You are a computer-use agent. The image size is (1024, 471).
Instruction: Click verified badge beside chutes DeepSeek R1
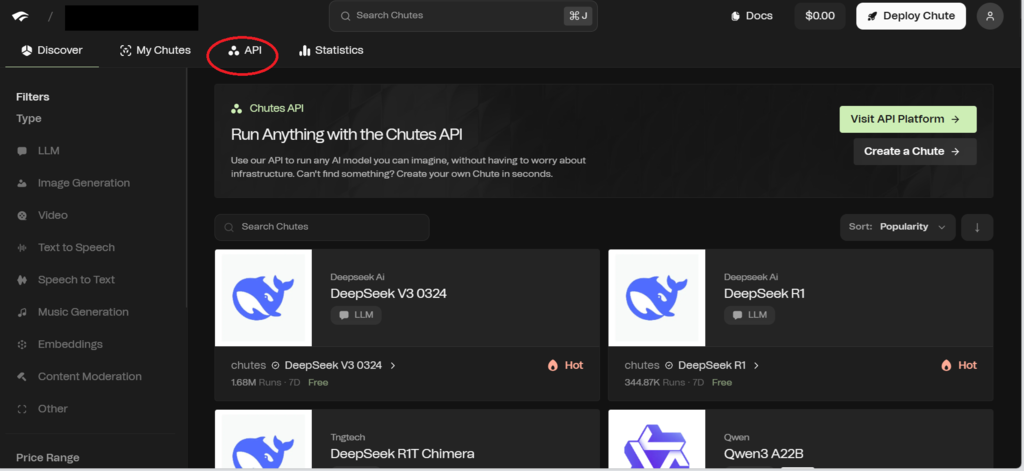tap(669, 366)
